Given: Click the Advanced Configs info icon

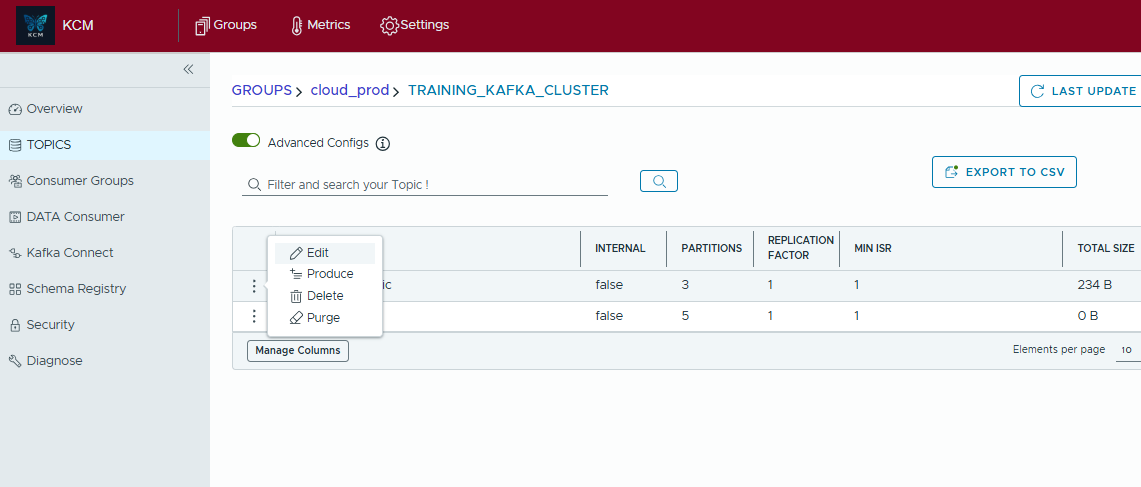Looking at the screenshot, I should 382,143.
